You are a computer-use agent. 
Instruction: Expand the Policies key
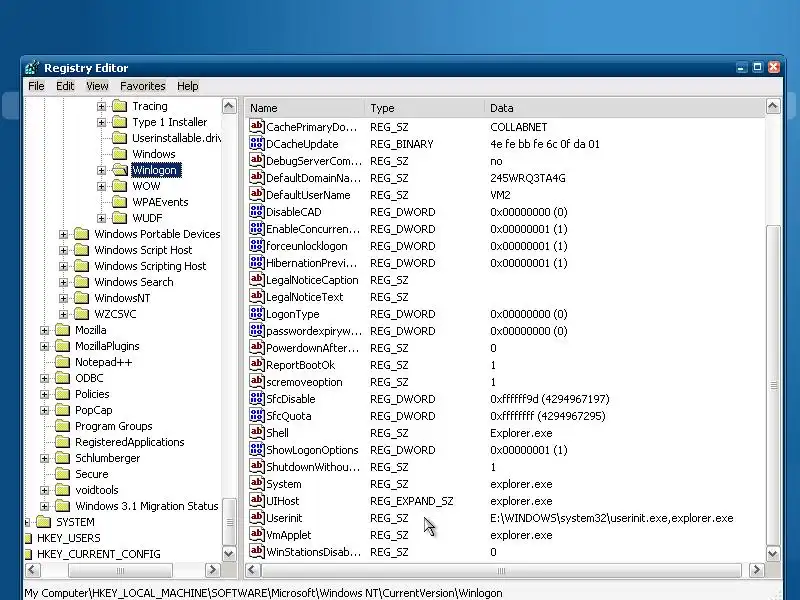coord(44,394)
